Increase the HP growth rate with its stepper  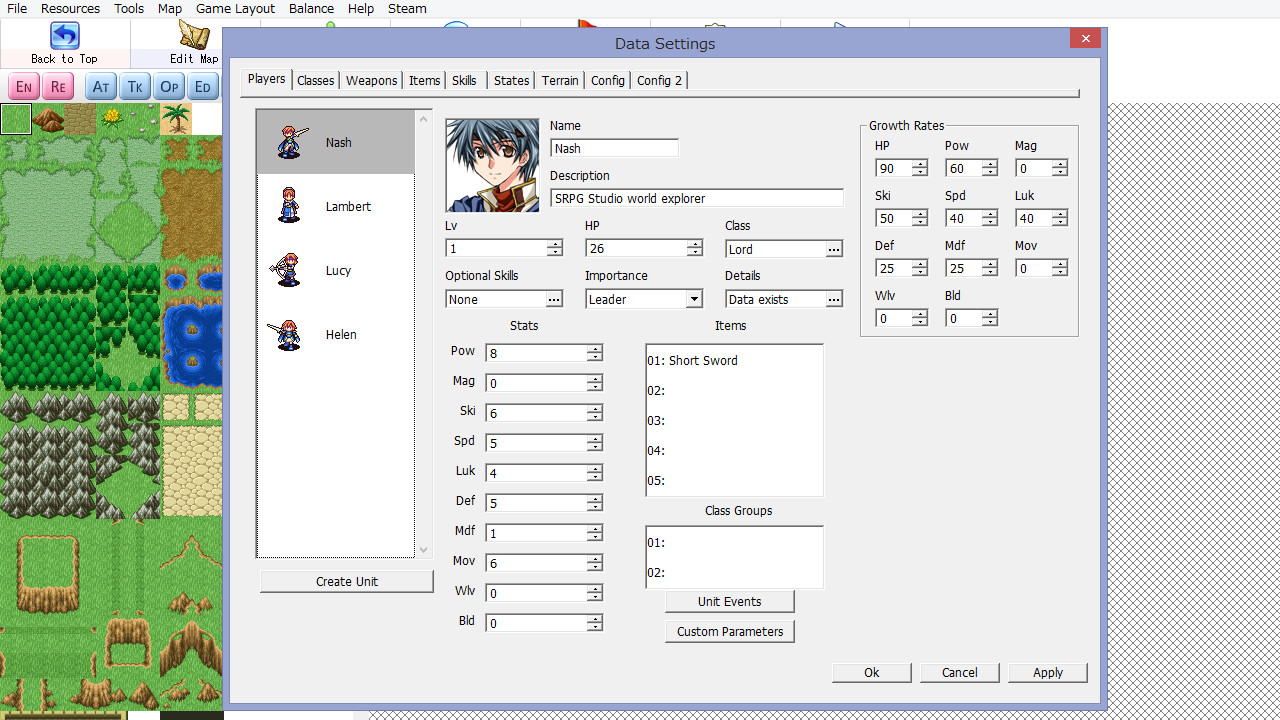[x=919, y=163]
